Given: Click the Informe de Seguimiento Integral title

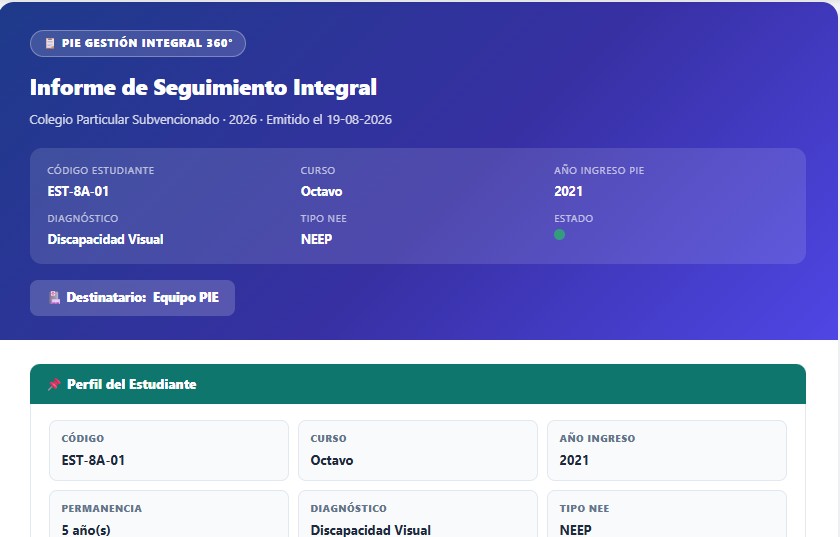Looking at the screenshot, I should click(x=204, y=87).
